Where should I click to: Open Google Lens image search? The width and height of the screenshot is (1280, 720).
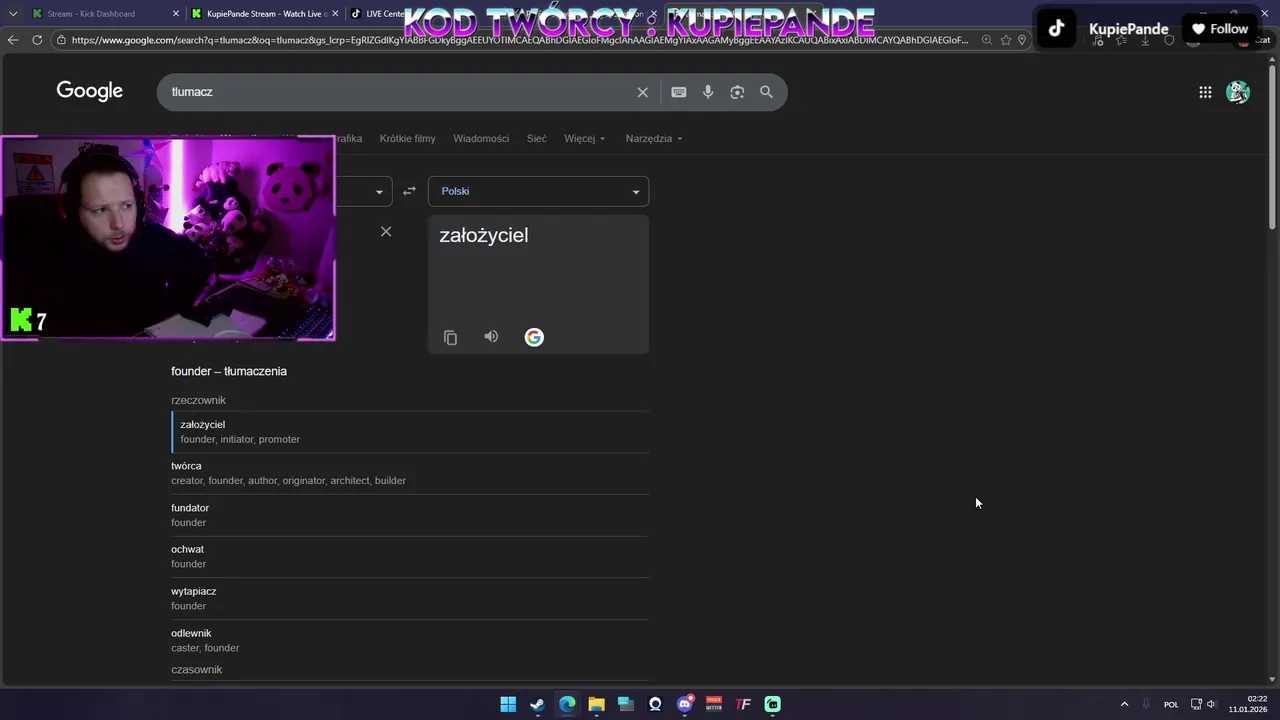click(737, 92)
